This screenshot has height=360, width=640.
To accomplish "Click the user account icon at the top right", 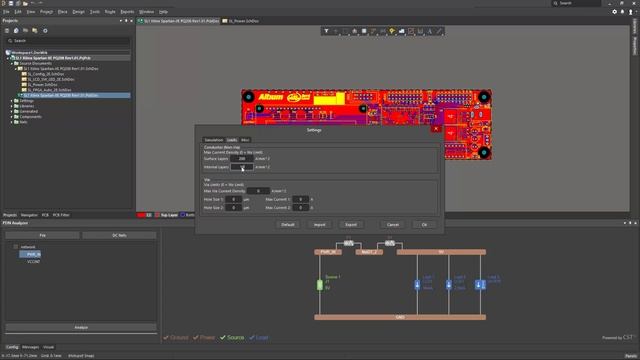I will click(631, 12).
